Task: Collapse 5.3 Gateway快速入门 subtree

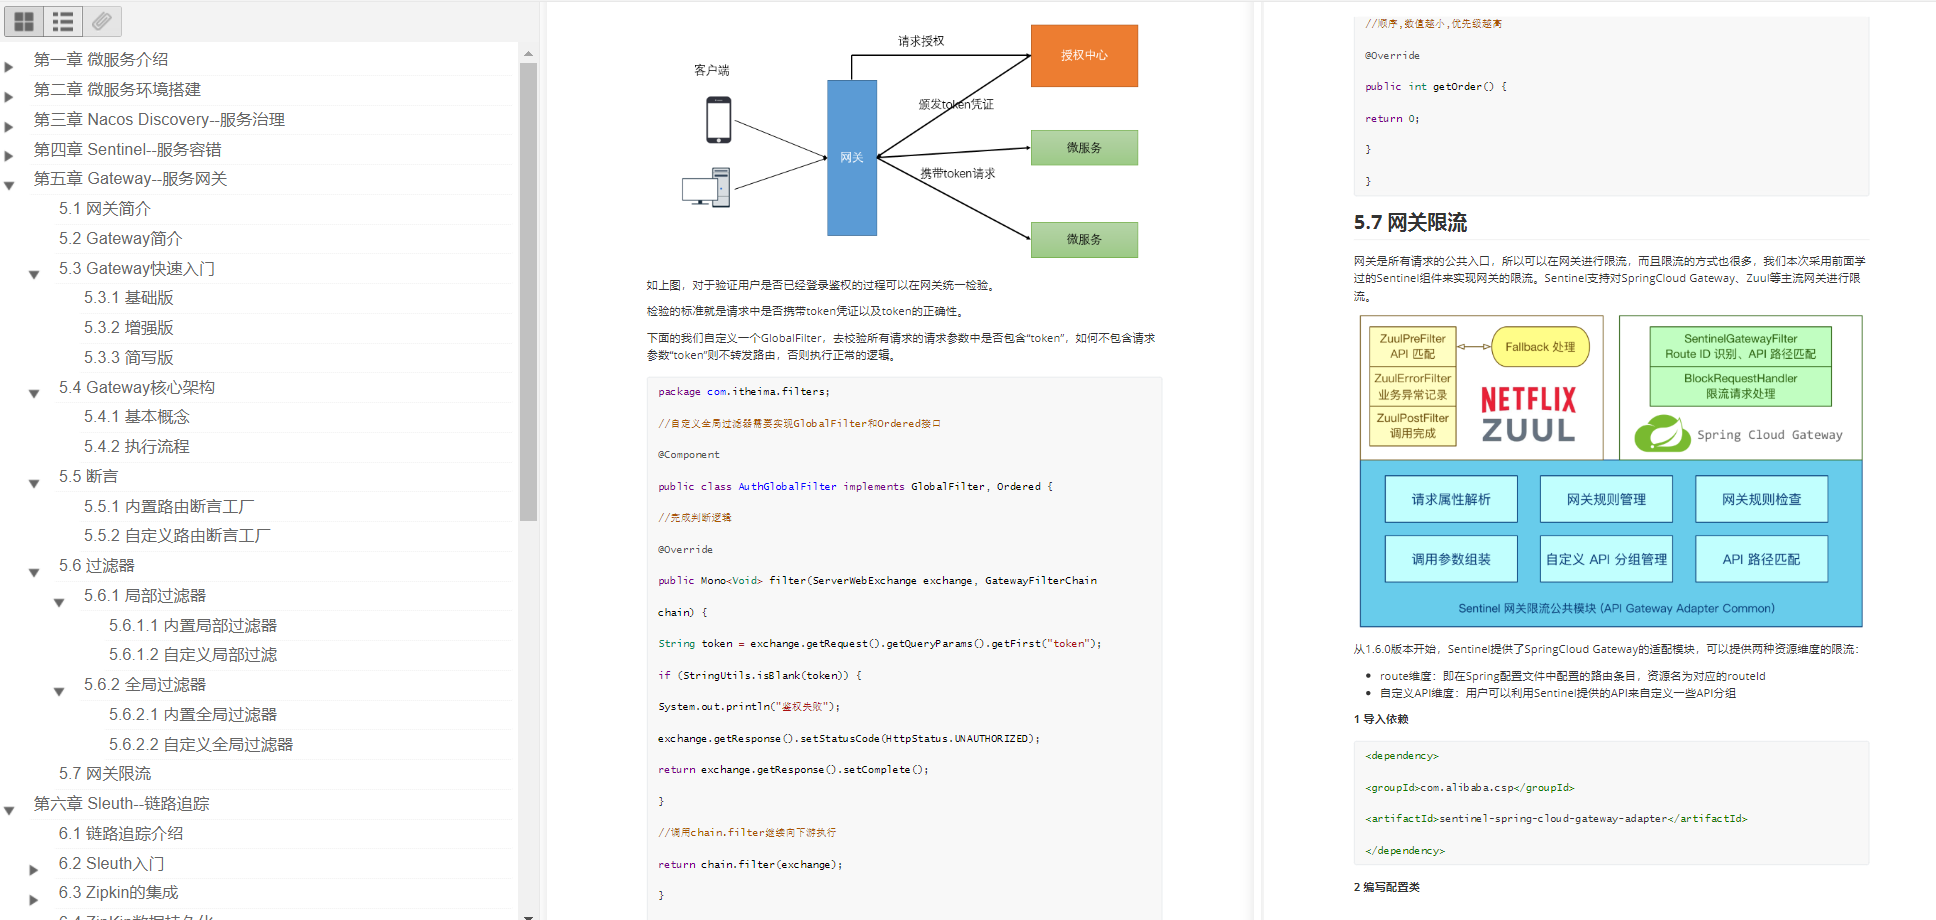Action: coord(34,275)
